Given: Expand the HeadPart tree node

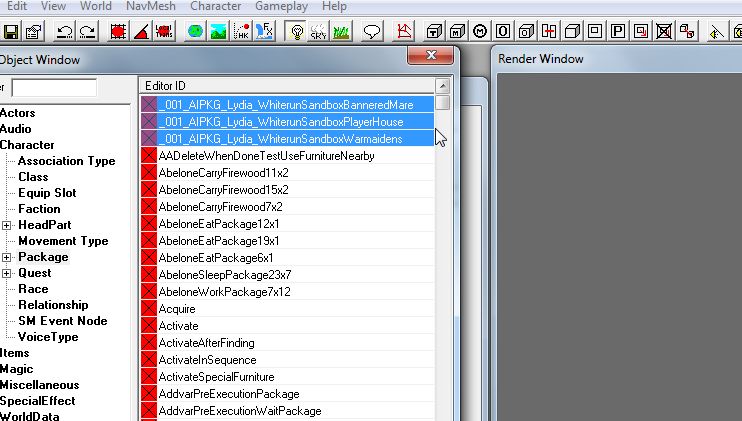Looking at the screenshot, I should point(7,226).
